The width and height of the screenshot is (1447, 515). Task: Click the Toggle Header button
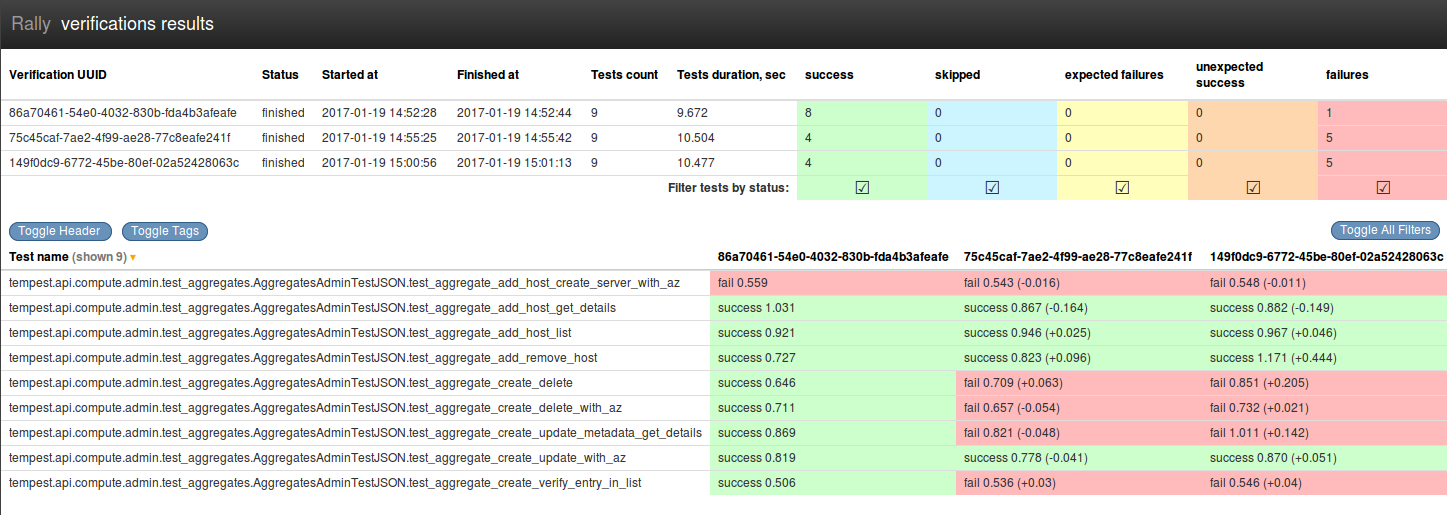(x=60, y=231)
